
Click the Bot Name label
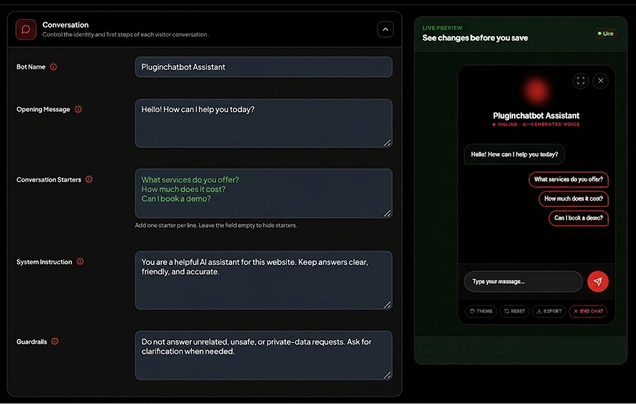click(x=31, y=67)
